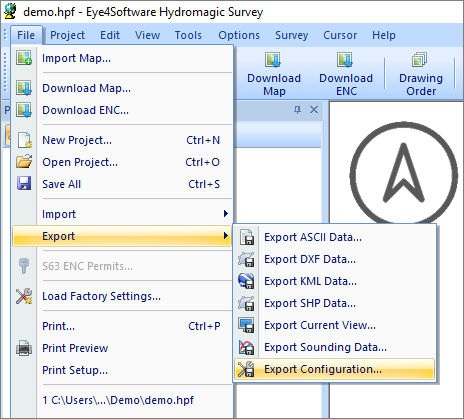464x419 pixels.
Task: Select Print Preview menu entry
Action: 122,348
